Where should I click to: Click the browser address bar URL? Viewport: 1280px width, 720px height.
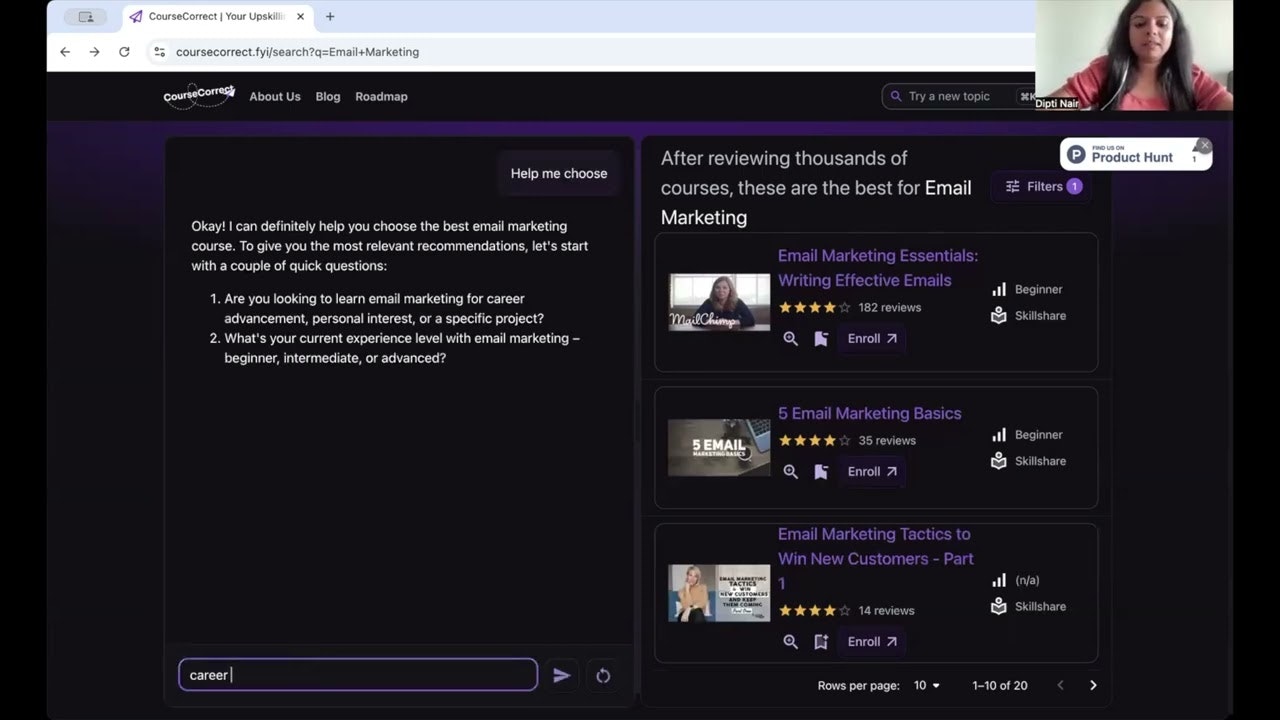point(297,52)
